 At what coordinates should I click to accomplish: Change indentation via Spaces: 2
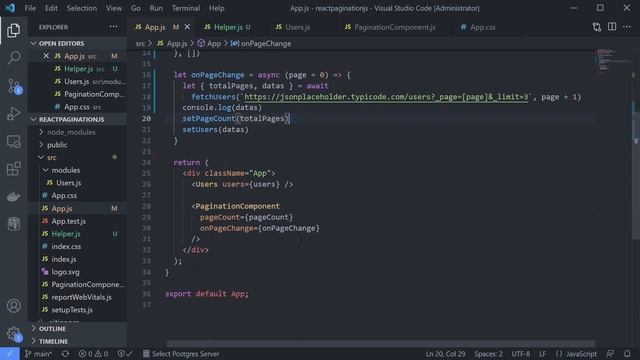(488, 354)
